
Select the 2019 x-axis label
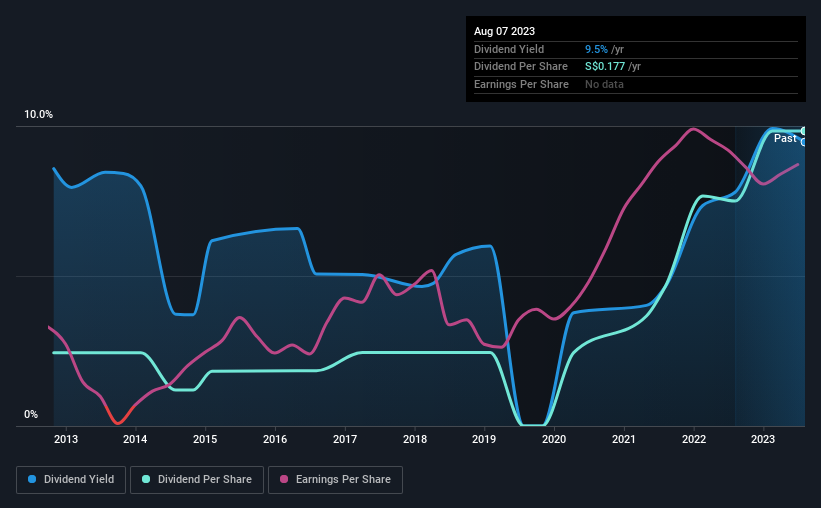click(x=484, y=439)
